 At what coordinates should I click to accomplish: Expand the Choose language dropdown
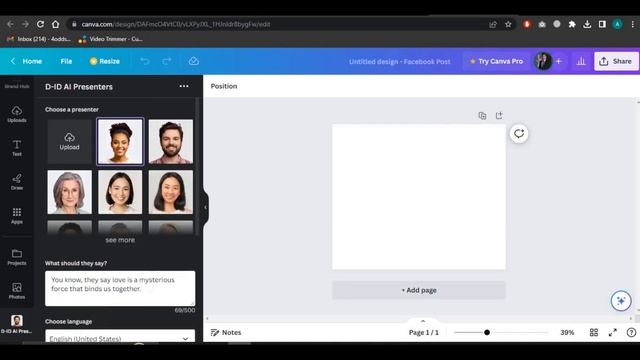tap(120, 336)
